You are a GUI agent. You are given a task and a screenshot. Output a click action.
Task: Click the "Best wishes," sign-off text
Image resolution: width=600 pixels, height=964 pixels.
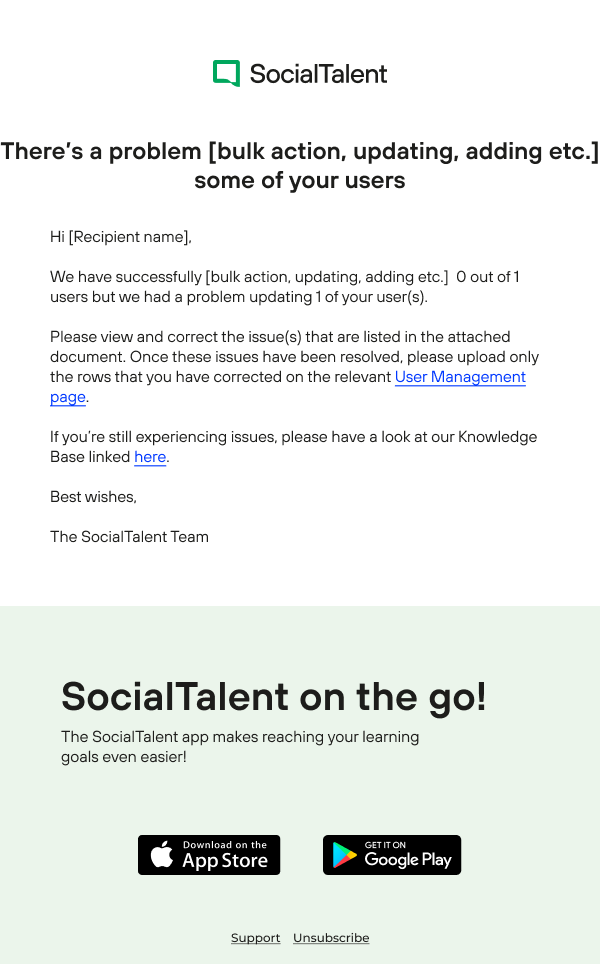pyautogui.click(x=93, y=497)
